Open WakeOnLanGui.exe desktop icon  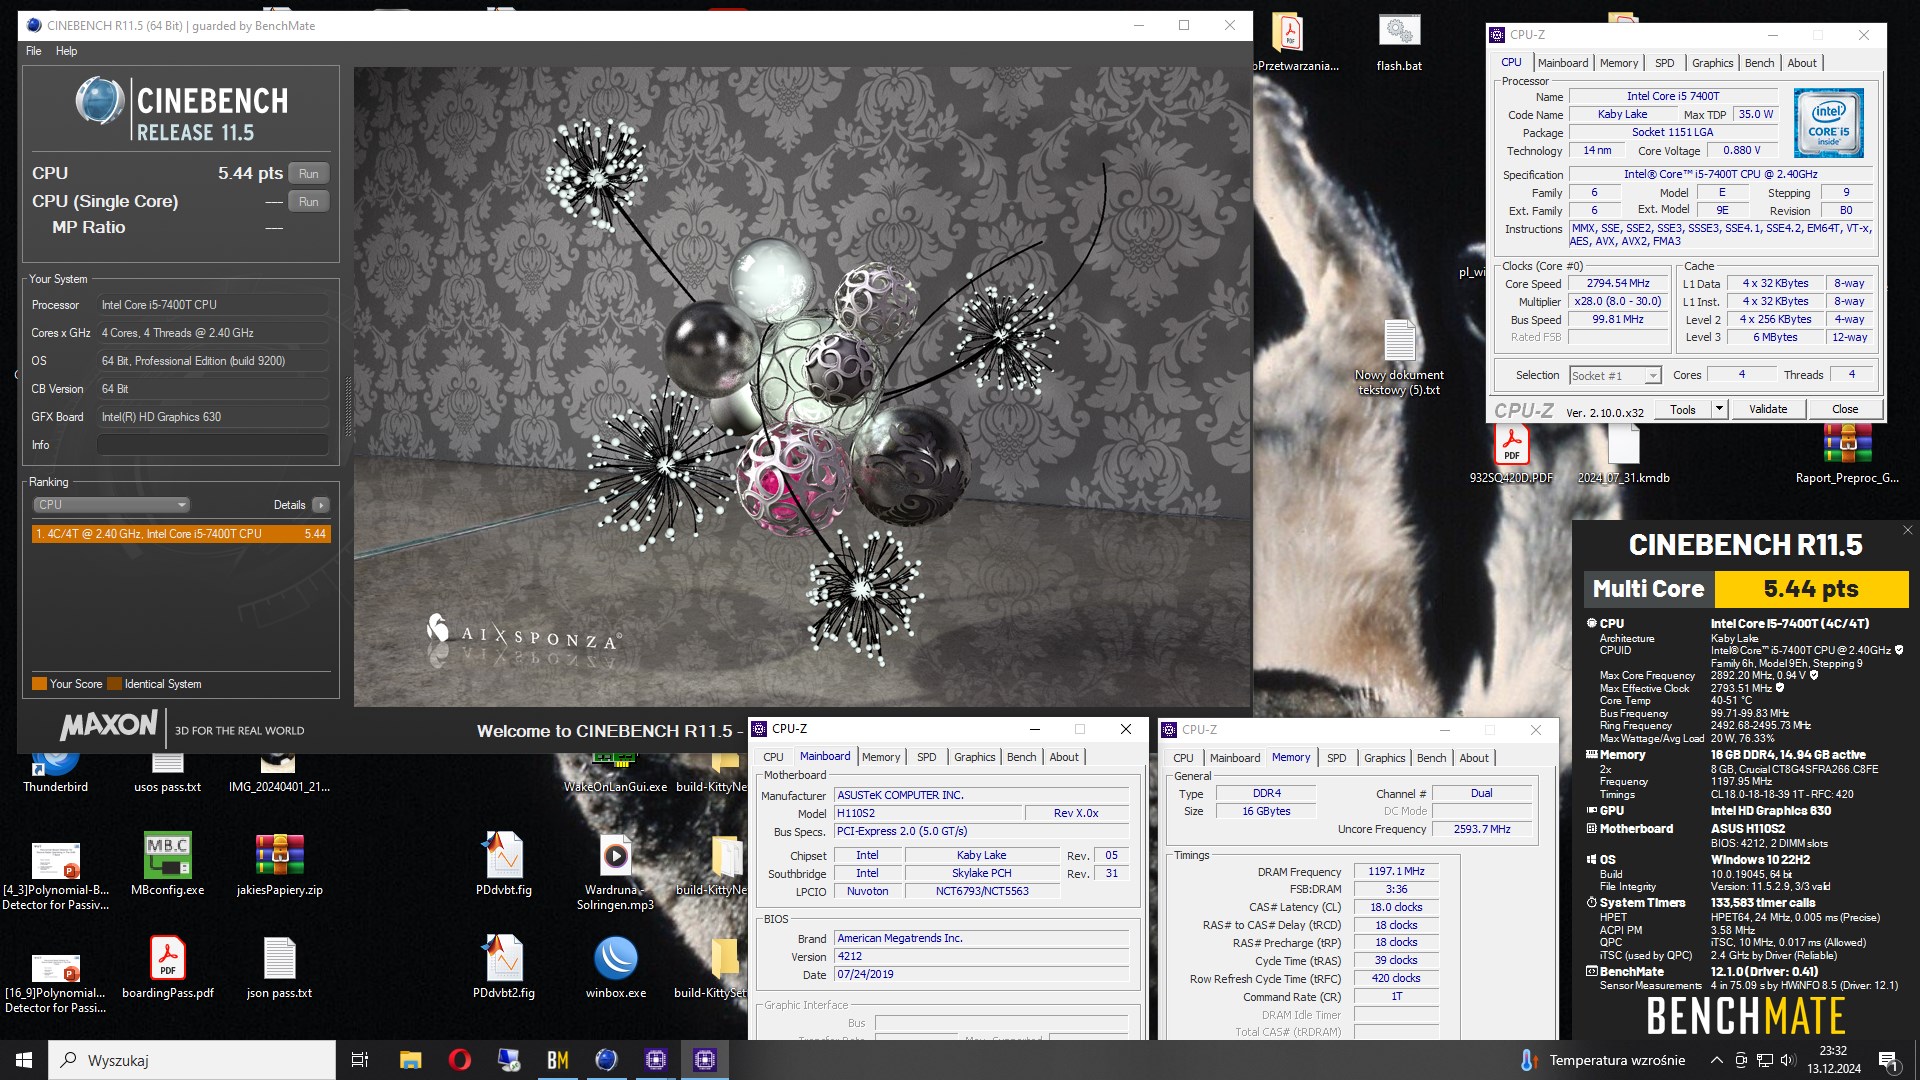coord(615,772)
